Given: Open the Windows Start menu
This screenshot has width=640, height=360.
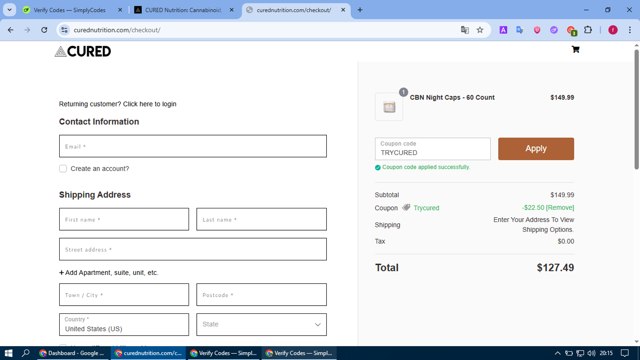Looking at the screenshot, I should [9, 353].
